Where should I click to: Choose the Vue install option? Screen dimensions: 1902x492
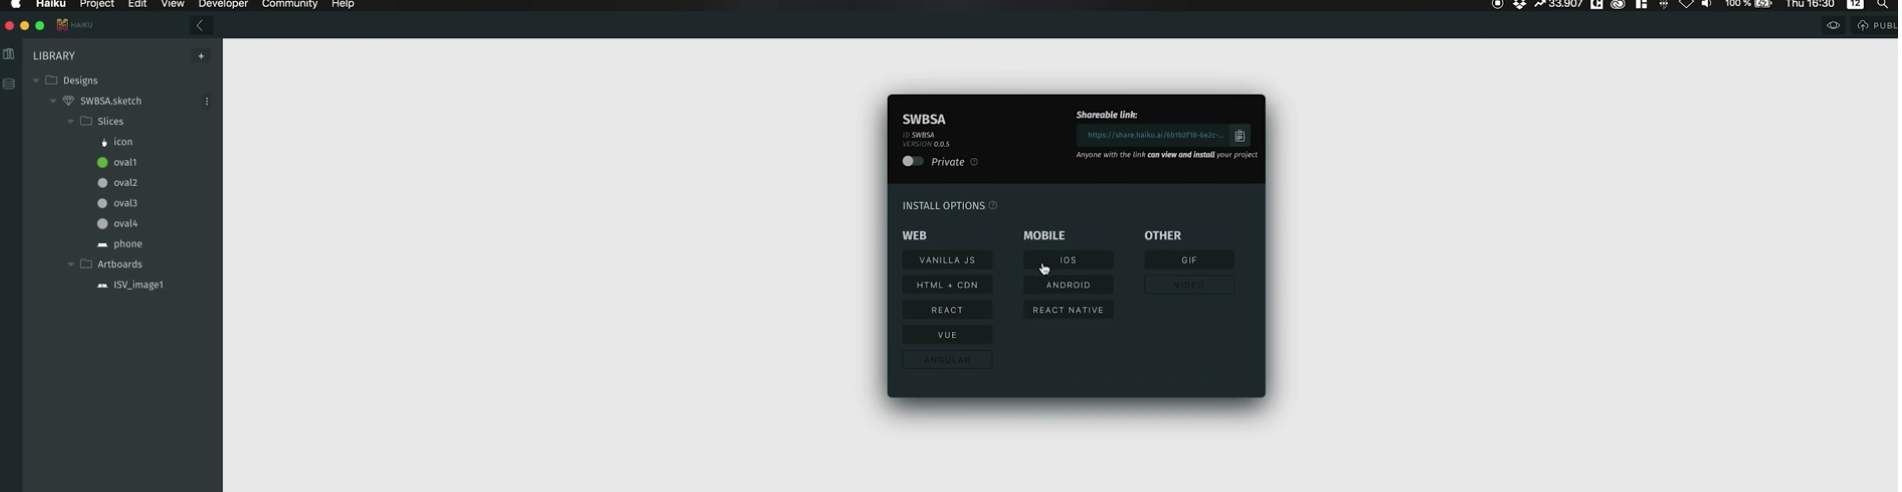947,335
